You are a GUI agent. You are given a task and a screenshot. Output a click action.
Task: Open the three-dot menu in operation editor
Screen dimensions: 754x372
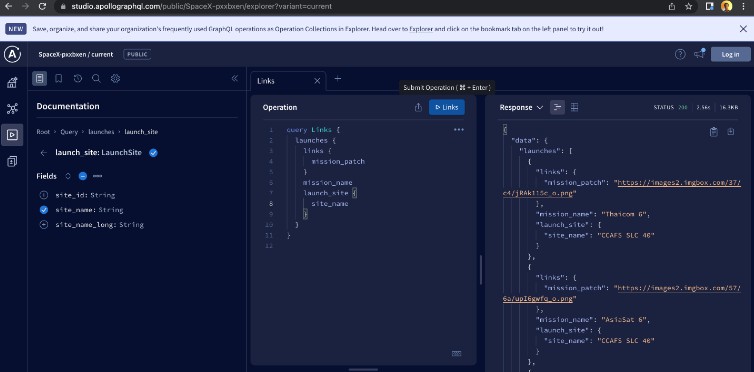(459, 130)
